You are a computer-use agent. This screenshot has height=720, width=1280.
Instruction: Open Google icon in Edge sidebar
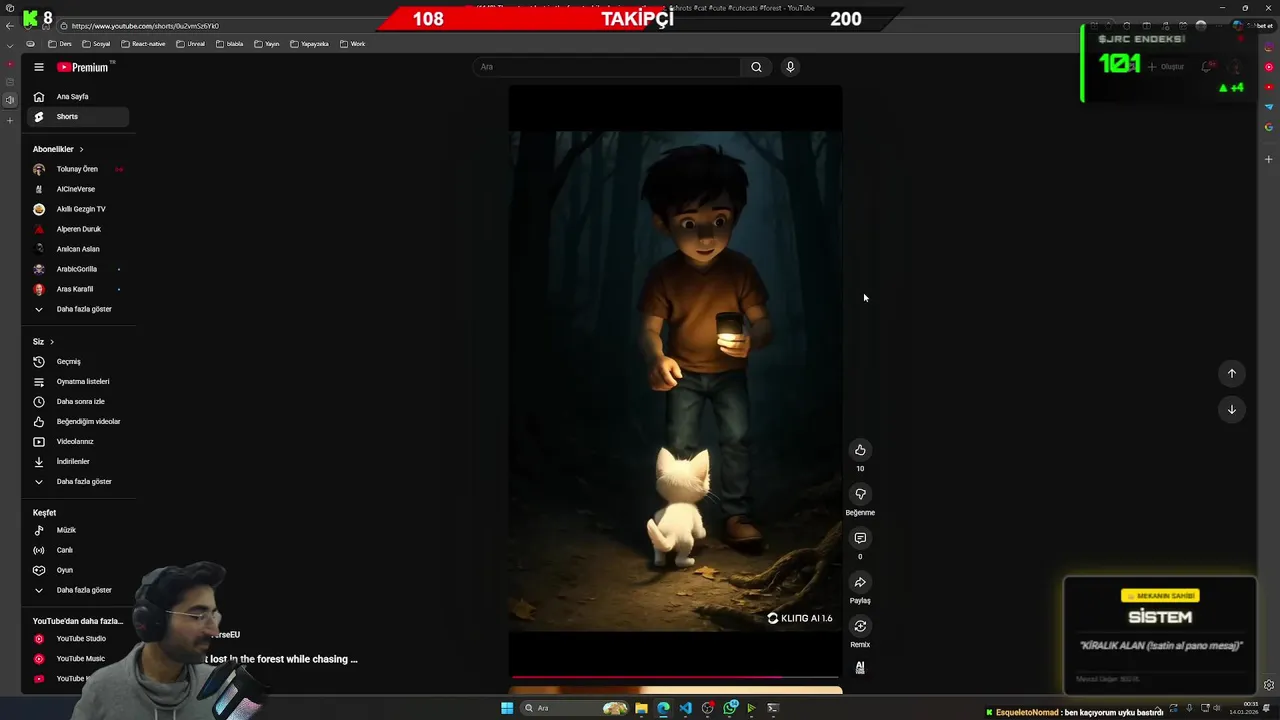pos(1269,127)
